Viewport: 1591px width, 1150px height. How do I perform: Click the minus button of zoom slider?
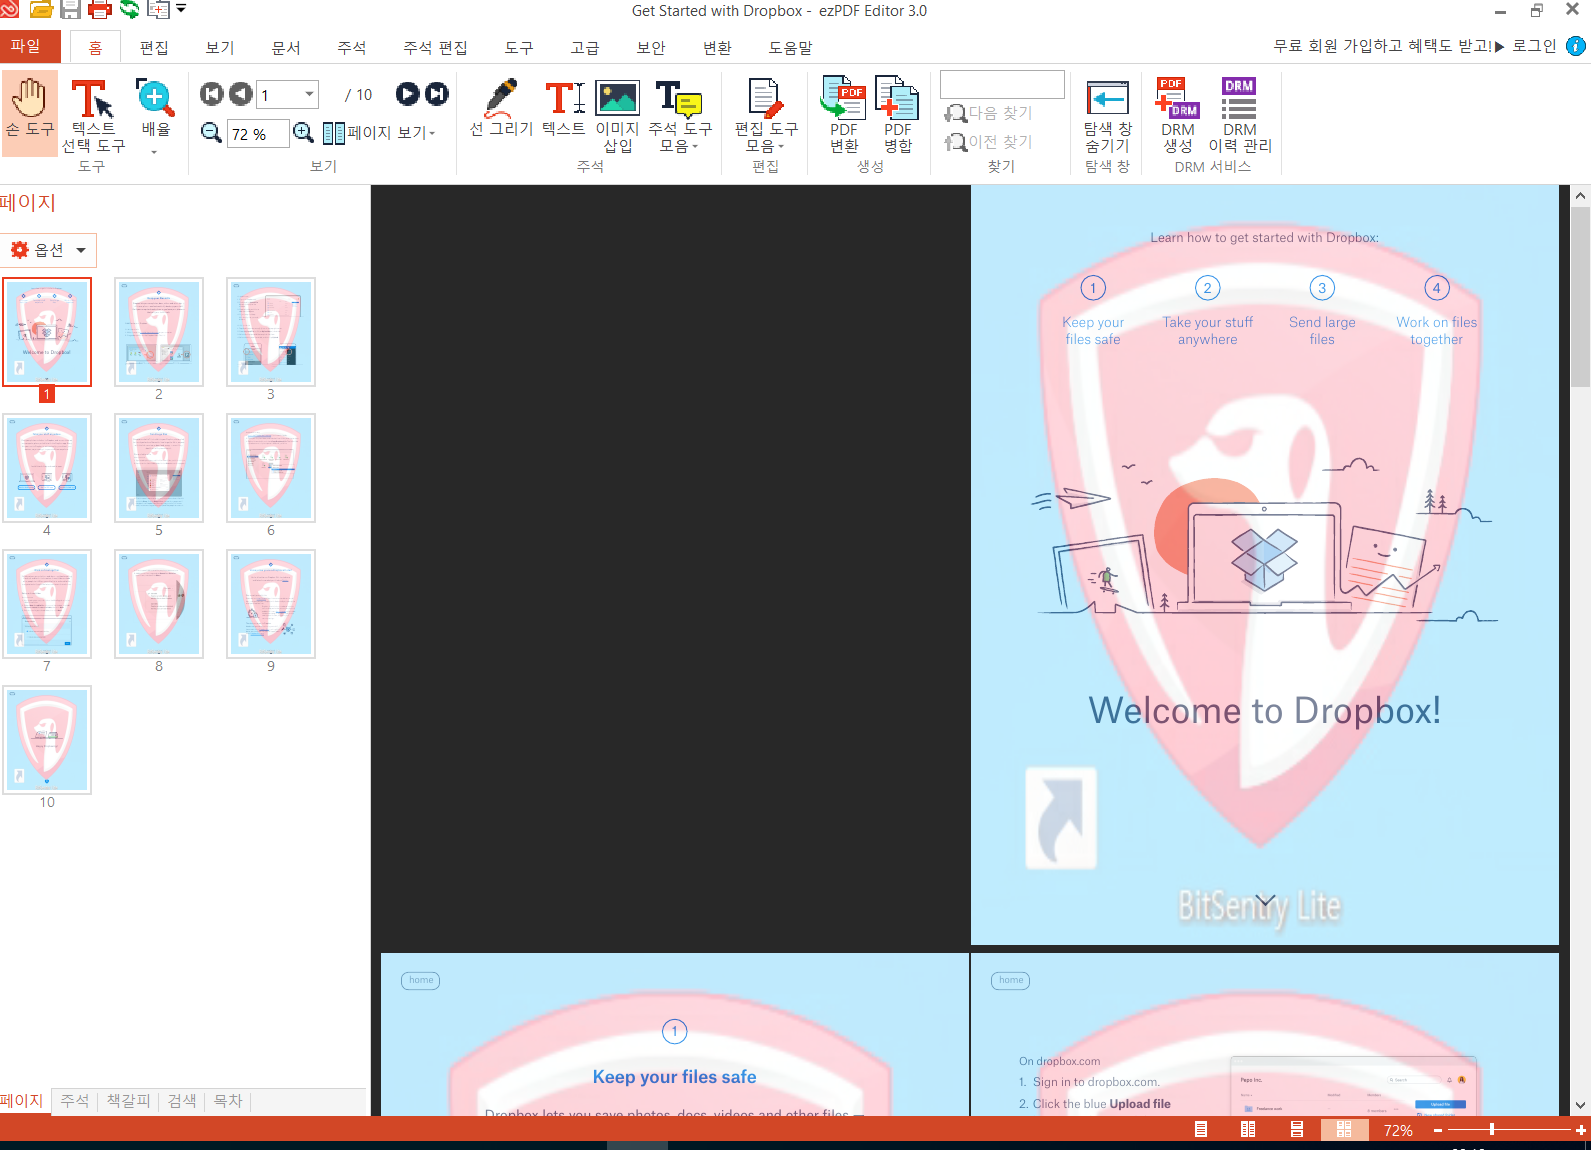[1438, 1130]
